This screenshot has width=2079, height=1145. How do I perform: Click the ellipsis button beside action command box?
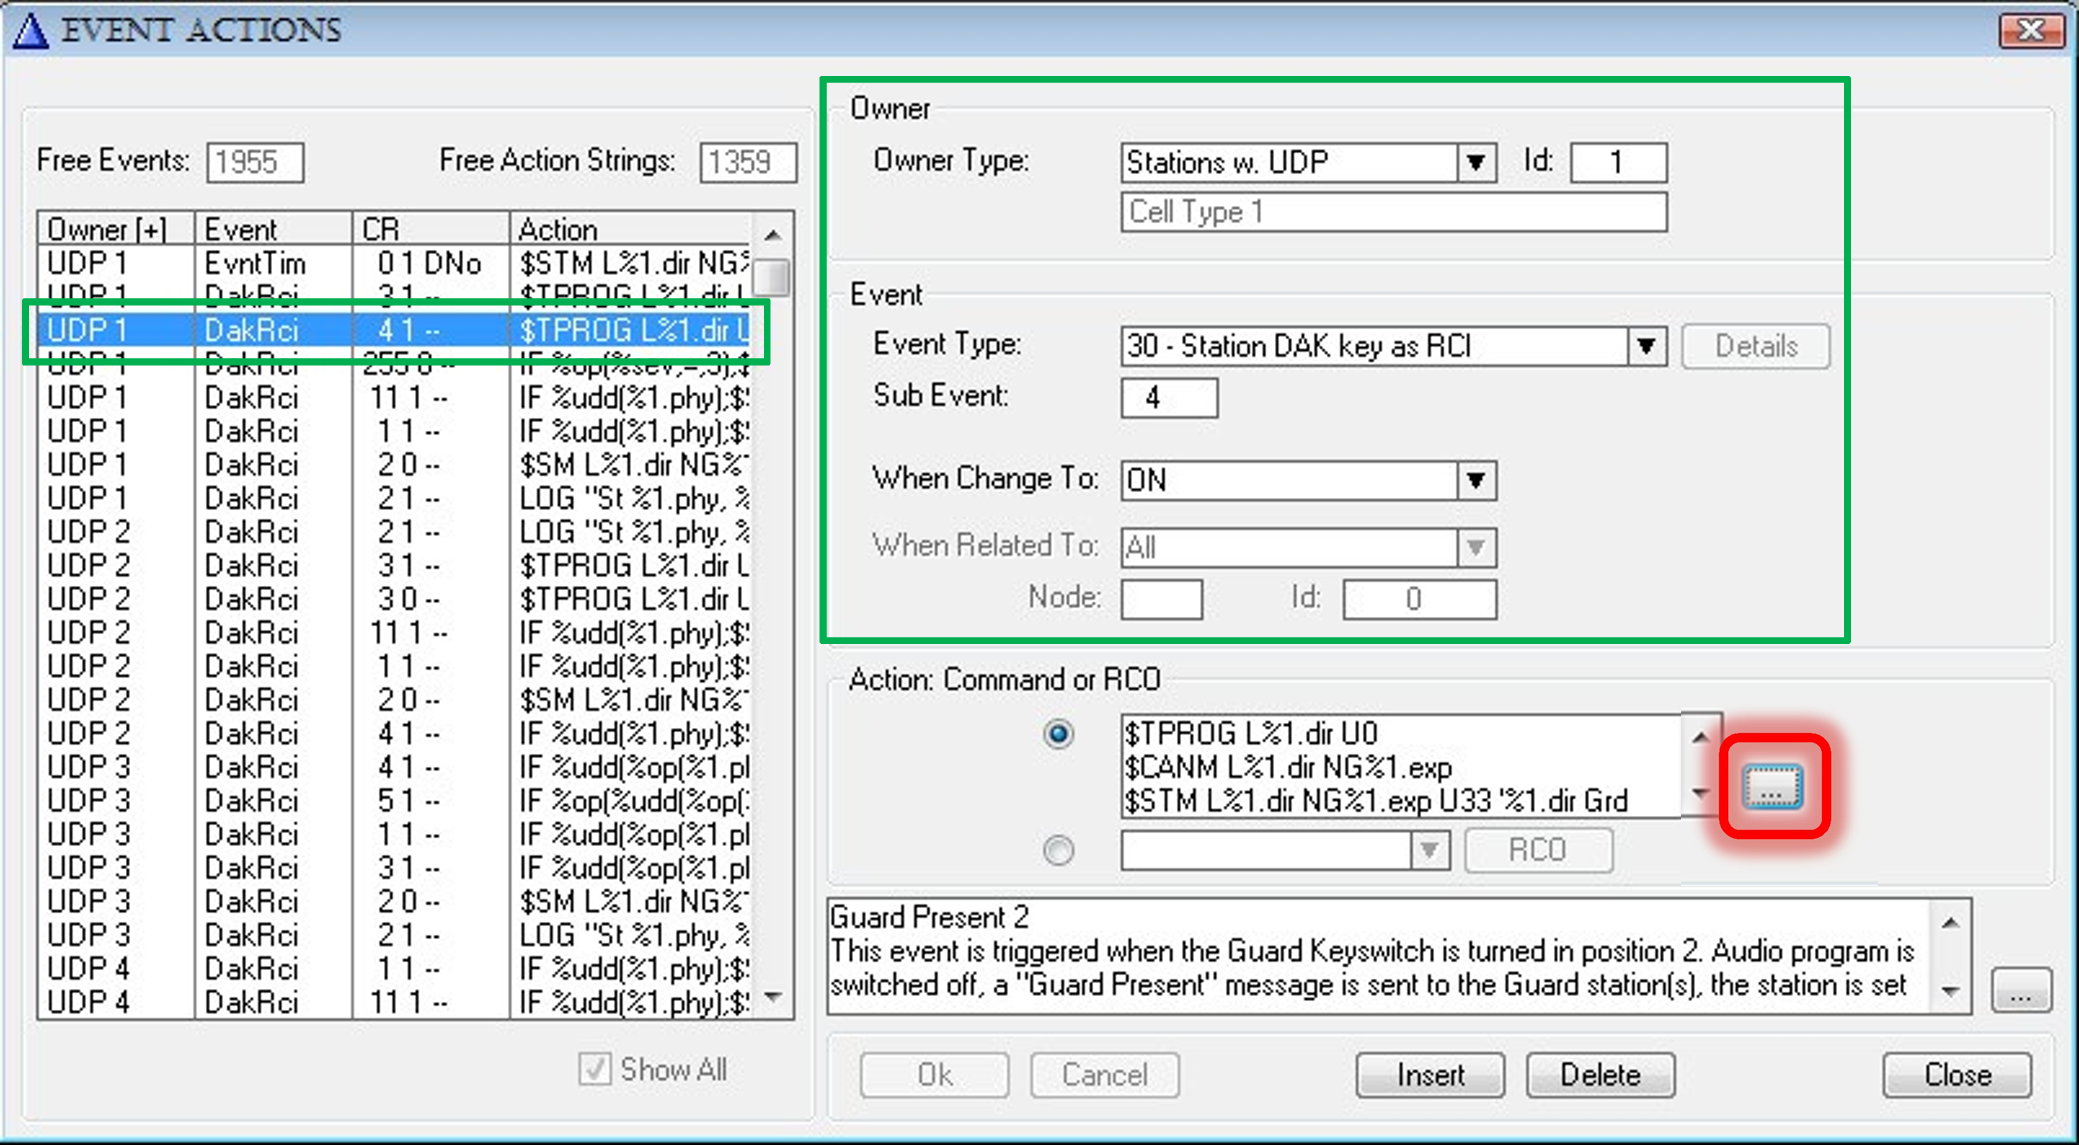pos(1772,787)
